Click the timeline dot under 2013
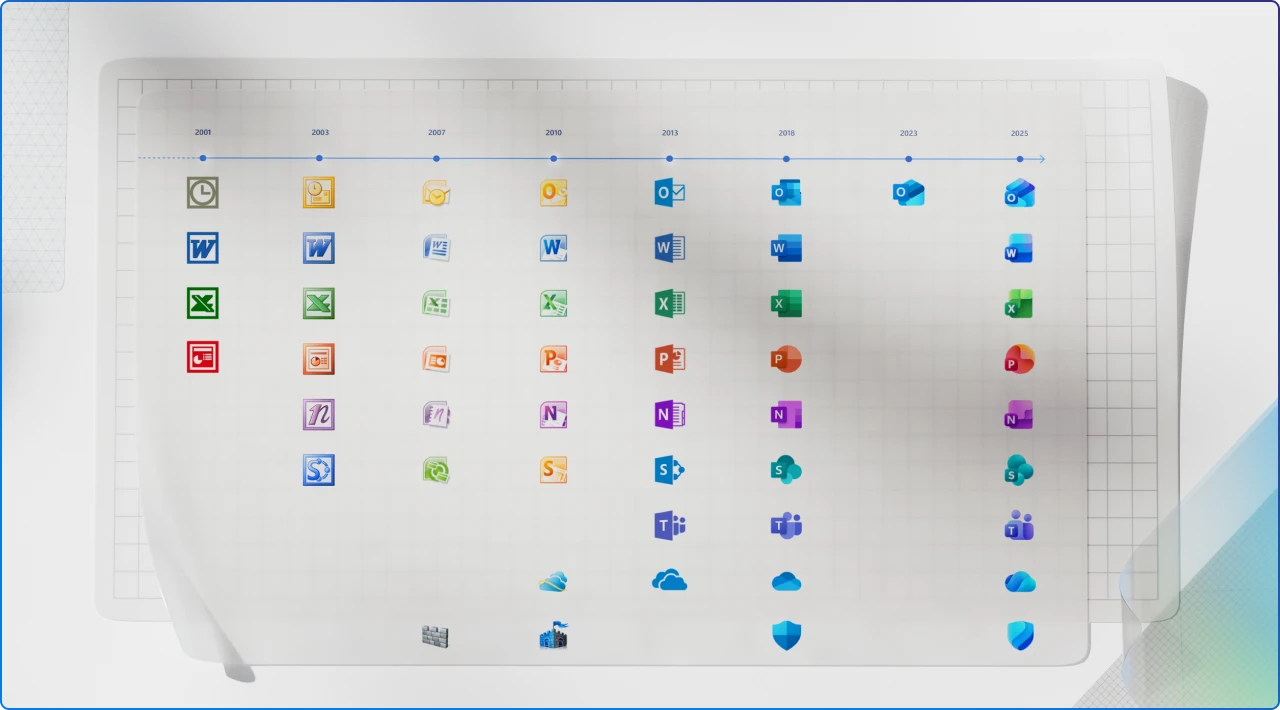Screen dimensions: 1280x710 [x=670, y=158]
